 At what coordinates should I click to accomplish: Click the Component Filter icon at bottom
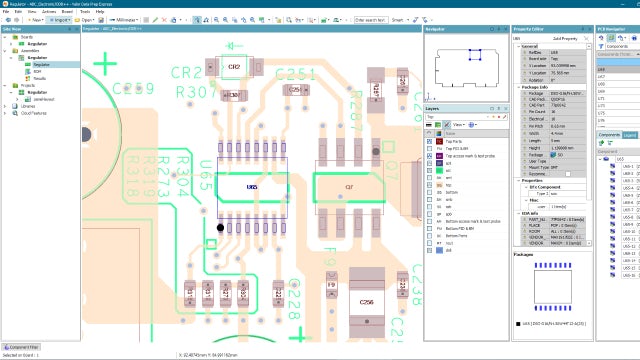(x=6, y=347)
